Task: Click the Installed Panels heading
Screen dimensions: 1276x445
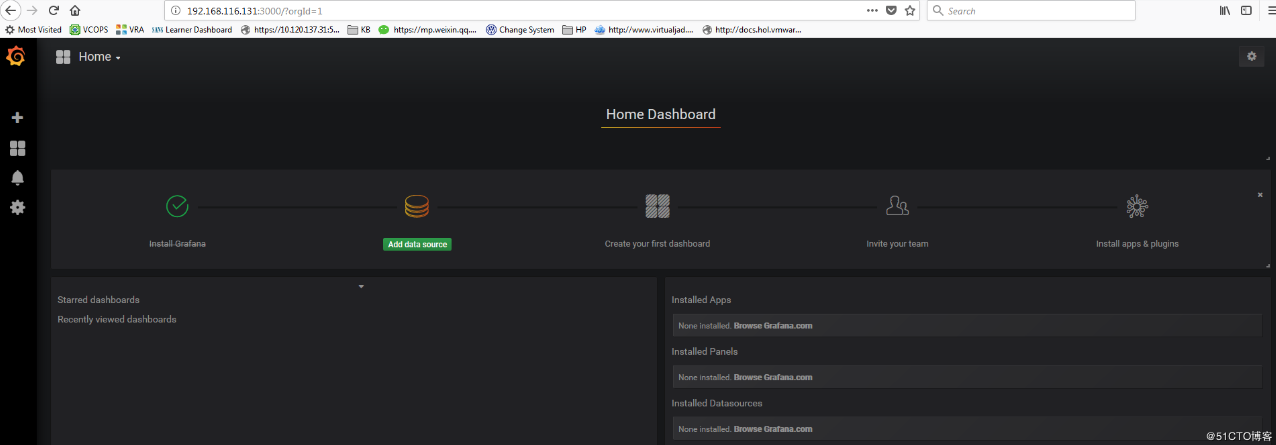Action: coord(703,352)
